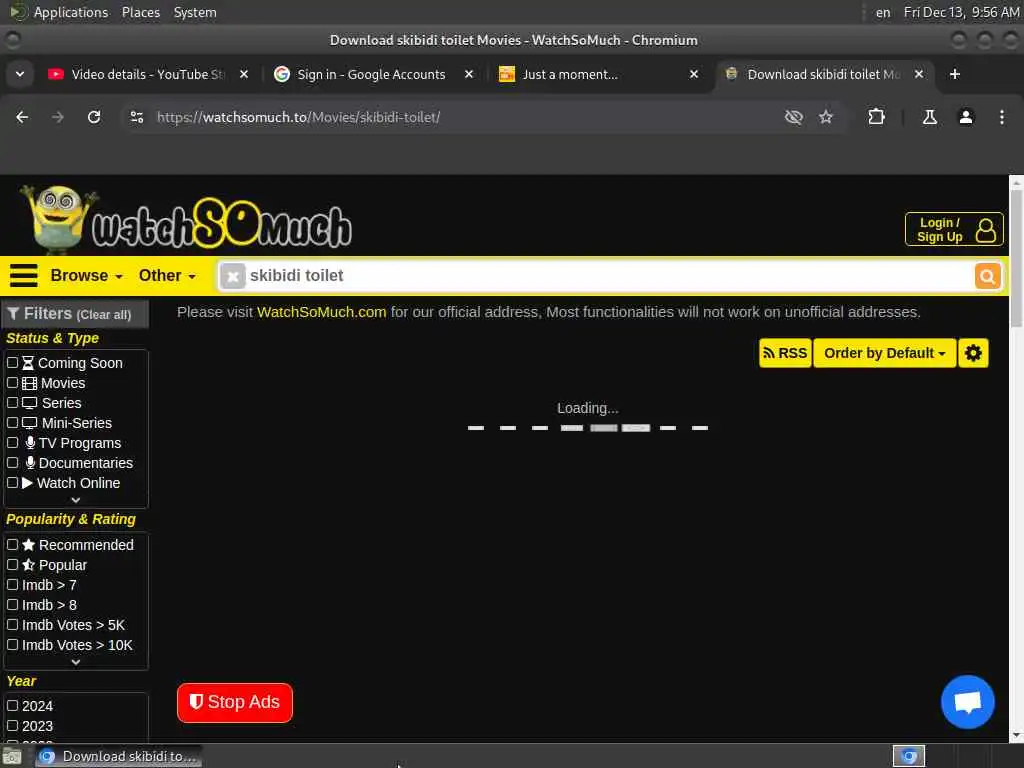Open the tab search dropdown arrow
Screen dimensions: 1024x768
tap(20, 74)
